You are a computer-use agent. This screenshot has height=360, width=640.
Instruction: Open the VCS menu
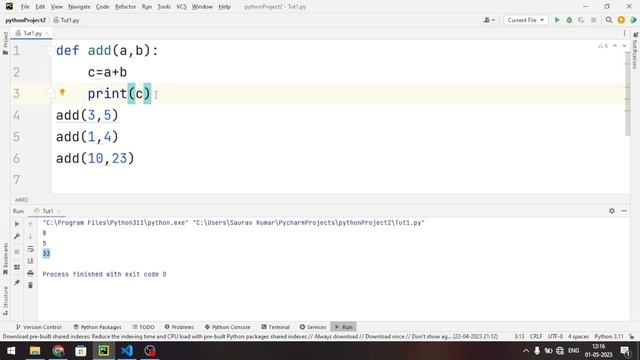(181, 7)
